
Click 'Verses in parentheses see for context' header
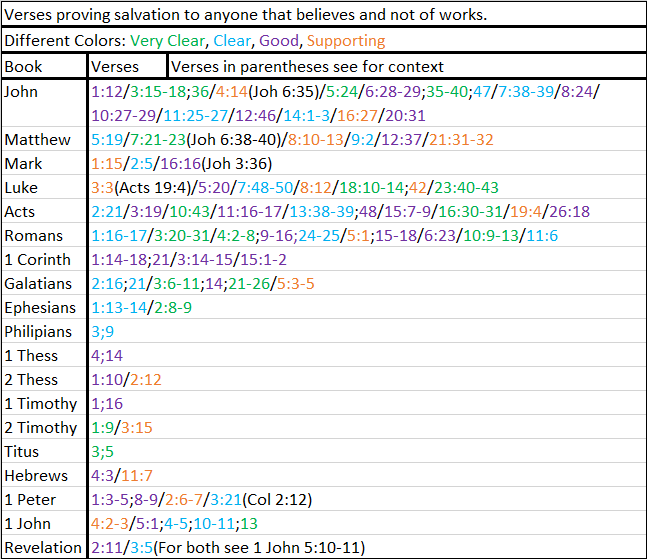pyautogui.click(x=407, y=66)
